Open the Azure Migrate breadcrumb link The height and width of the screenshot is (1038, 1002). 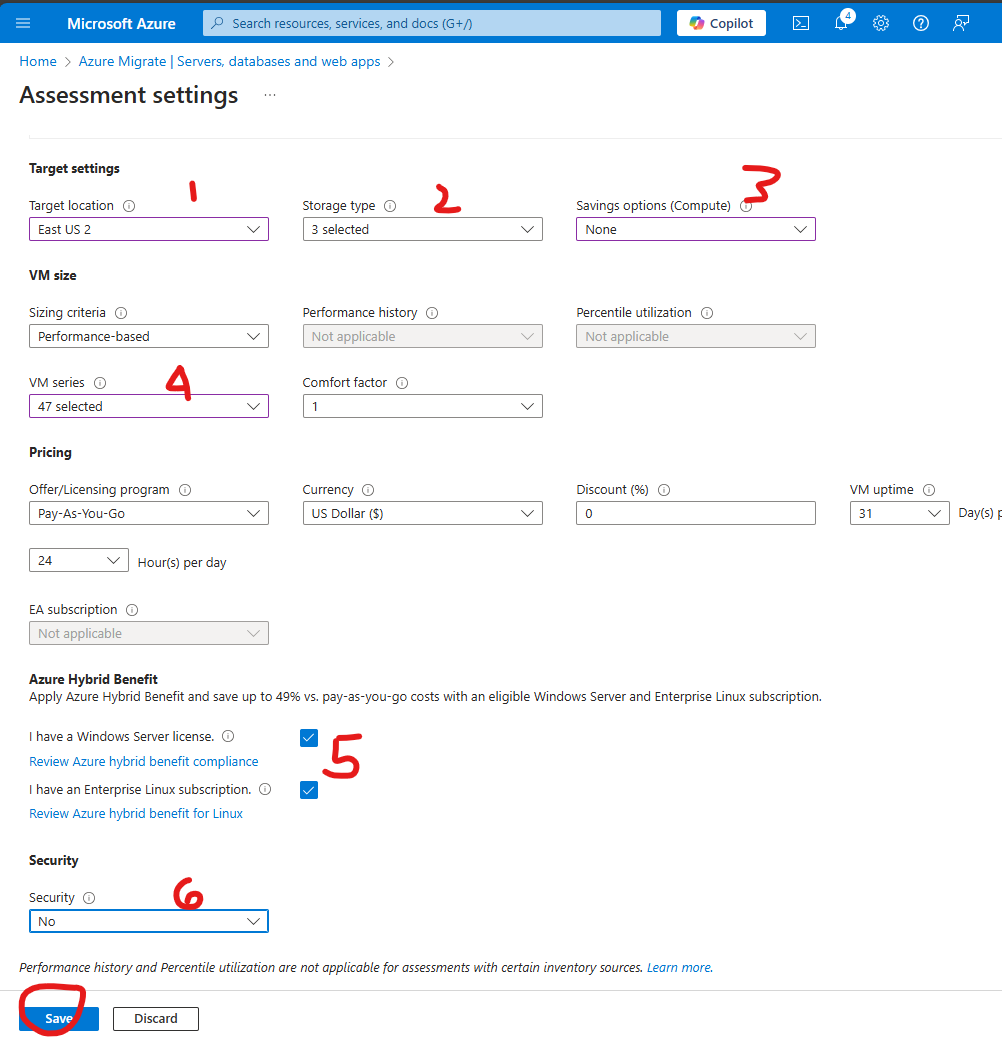(x=229, y=62)
